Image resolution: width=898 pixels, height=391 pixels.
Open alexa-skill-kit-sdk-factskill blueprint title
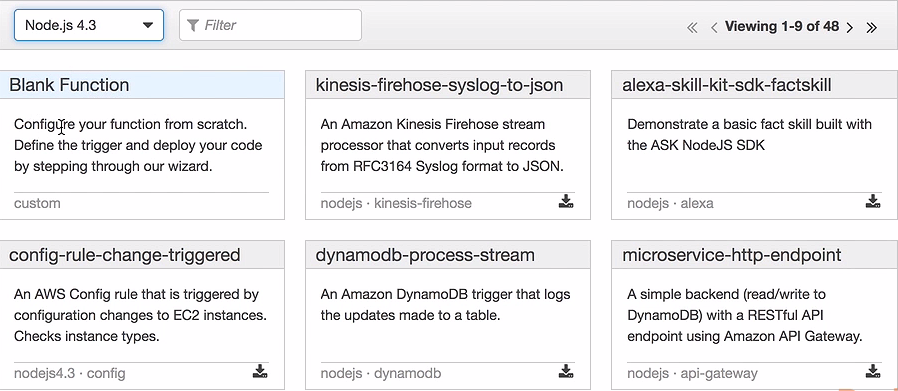click(726, 85)
